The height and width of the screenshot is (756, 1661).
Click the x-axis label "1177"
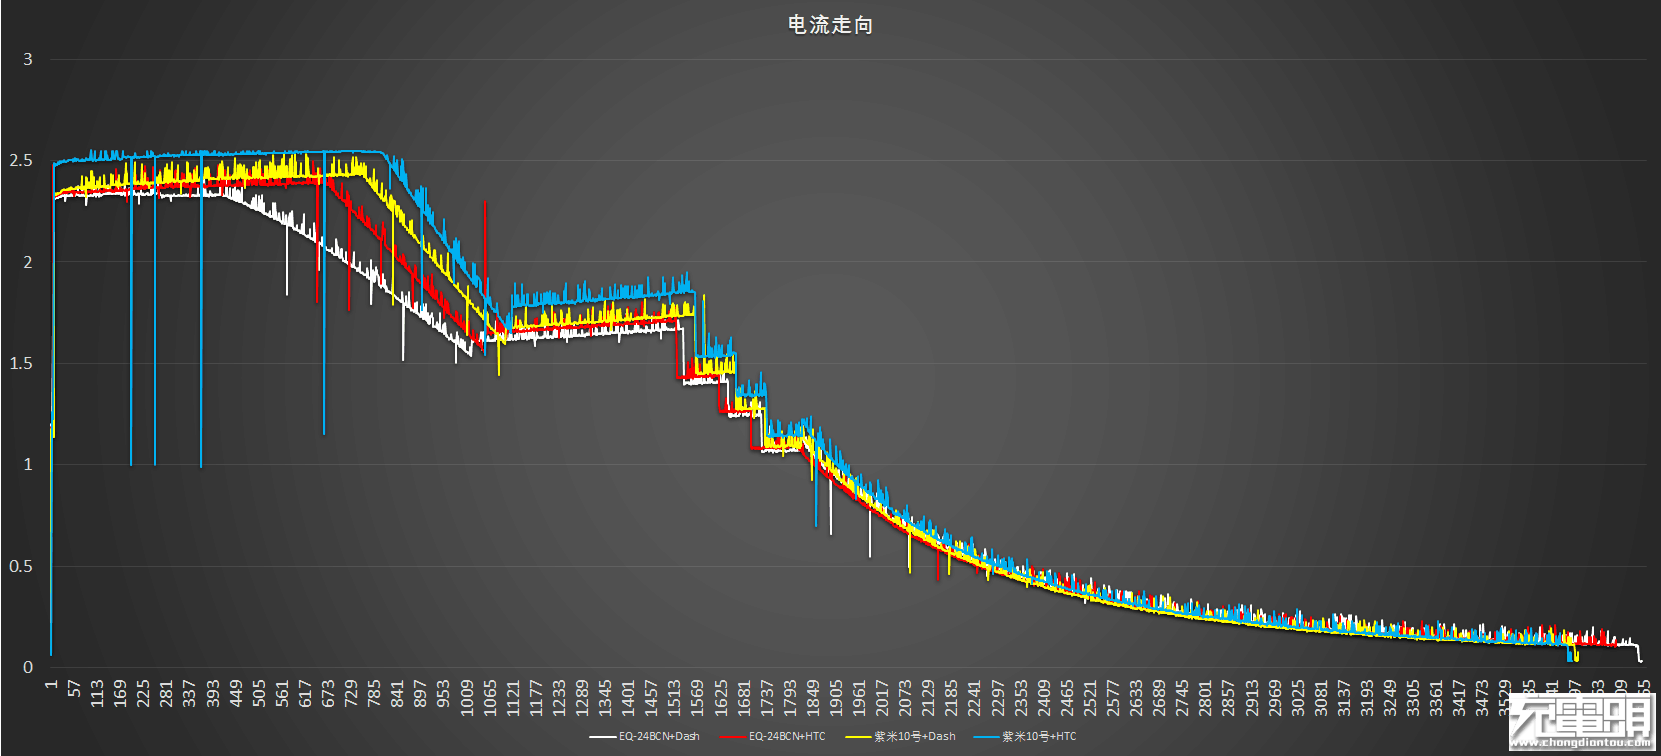click(536, 697)
